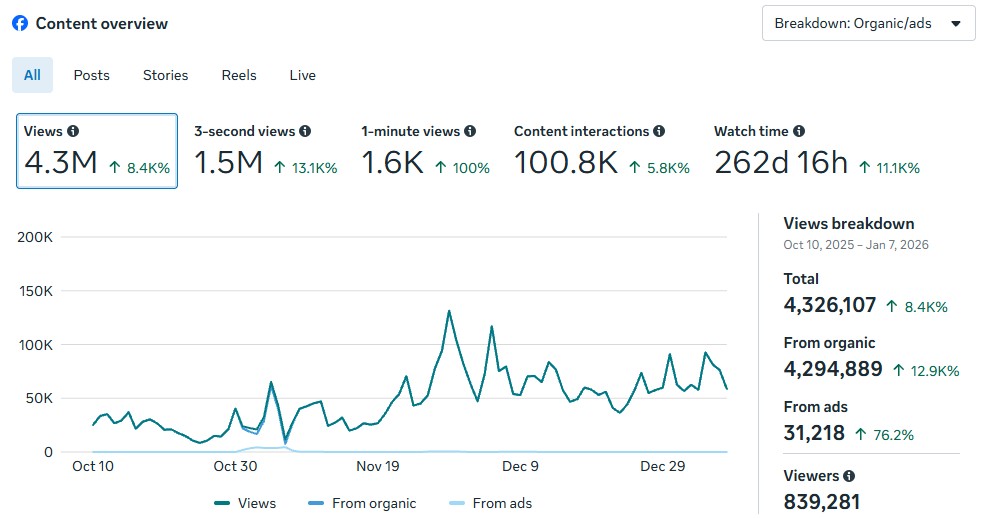Select the Watch time metric card

817,151
